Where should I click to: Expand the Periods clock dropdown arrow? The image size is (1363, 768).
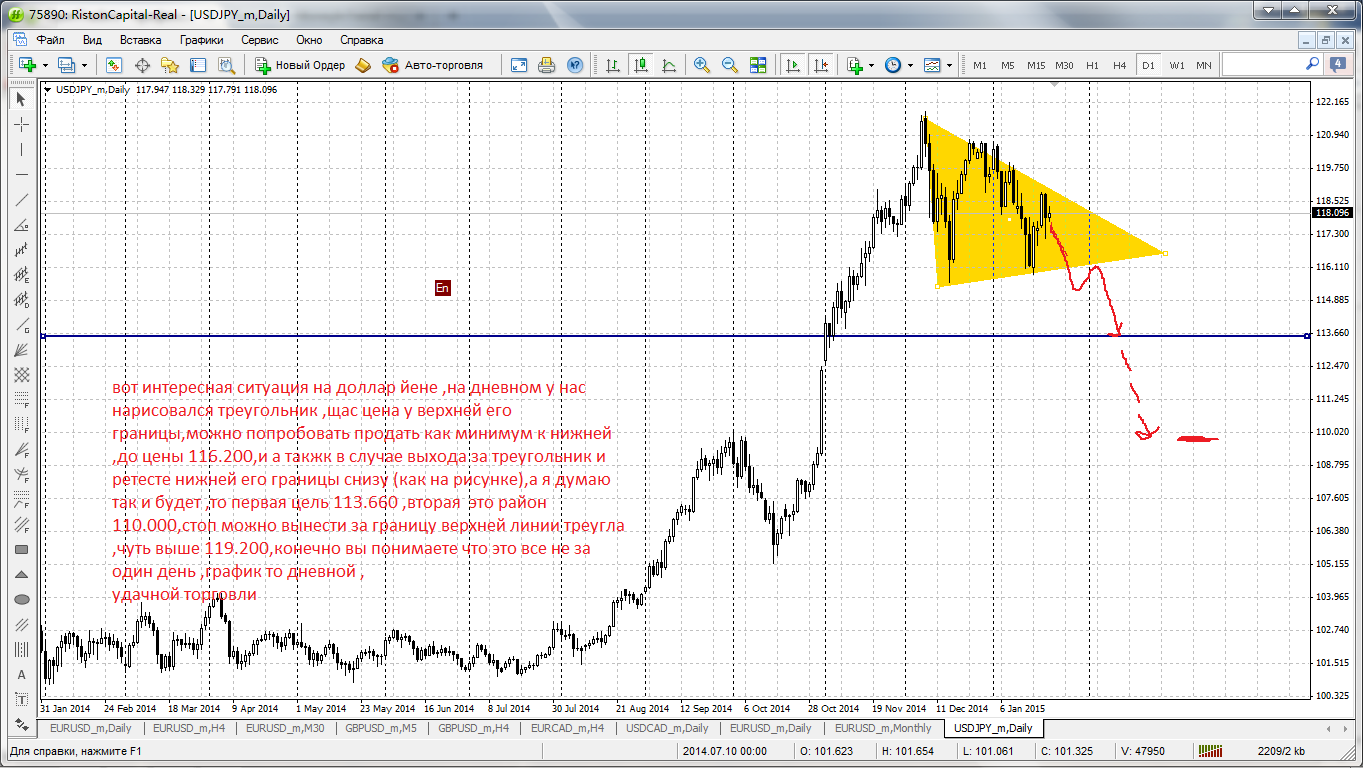point(910,65)
